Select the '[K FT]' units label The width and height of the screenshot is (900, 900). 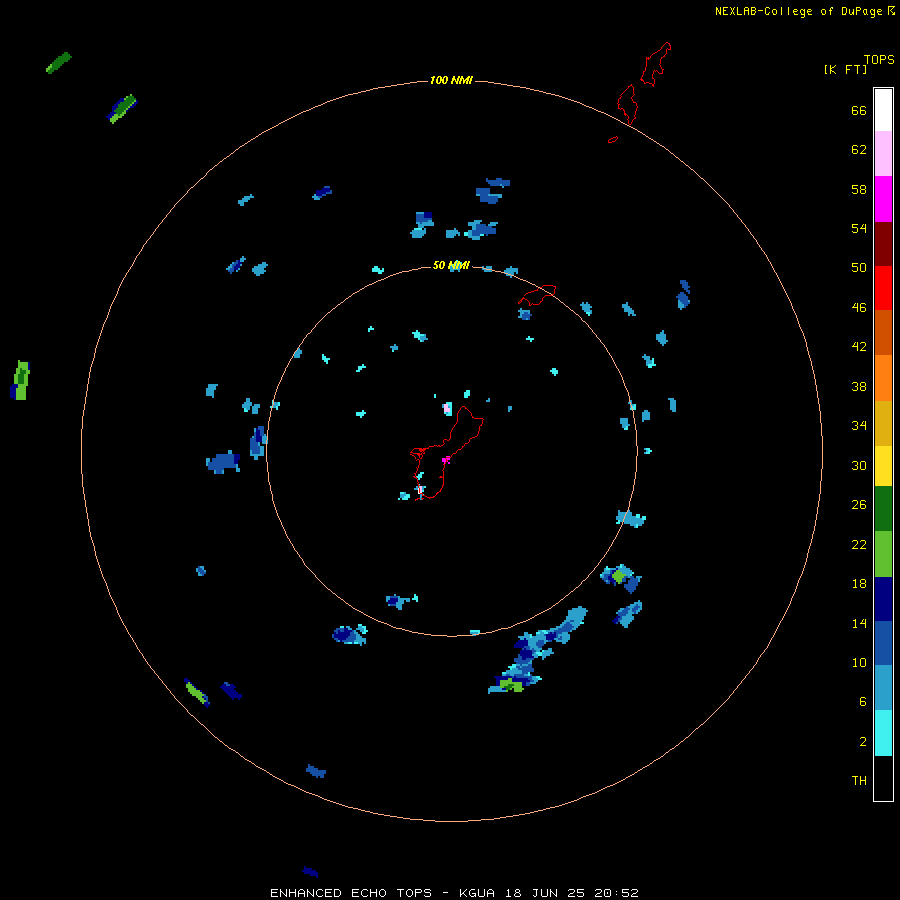[x=845, y=69]
